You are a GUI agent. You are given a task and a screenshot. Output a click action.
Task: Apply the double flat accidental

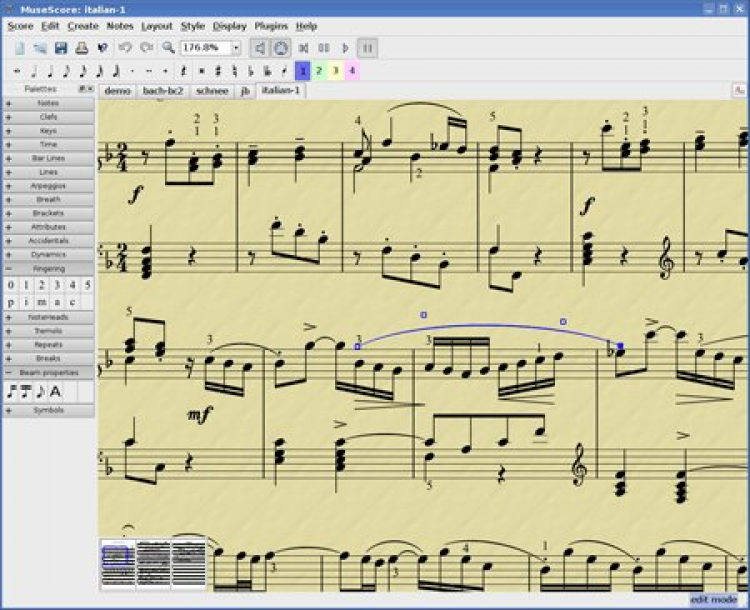tap(267, 71)
